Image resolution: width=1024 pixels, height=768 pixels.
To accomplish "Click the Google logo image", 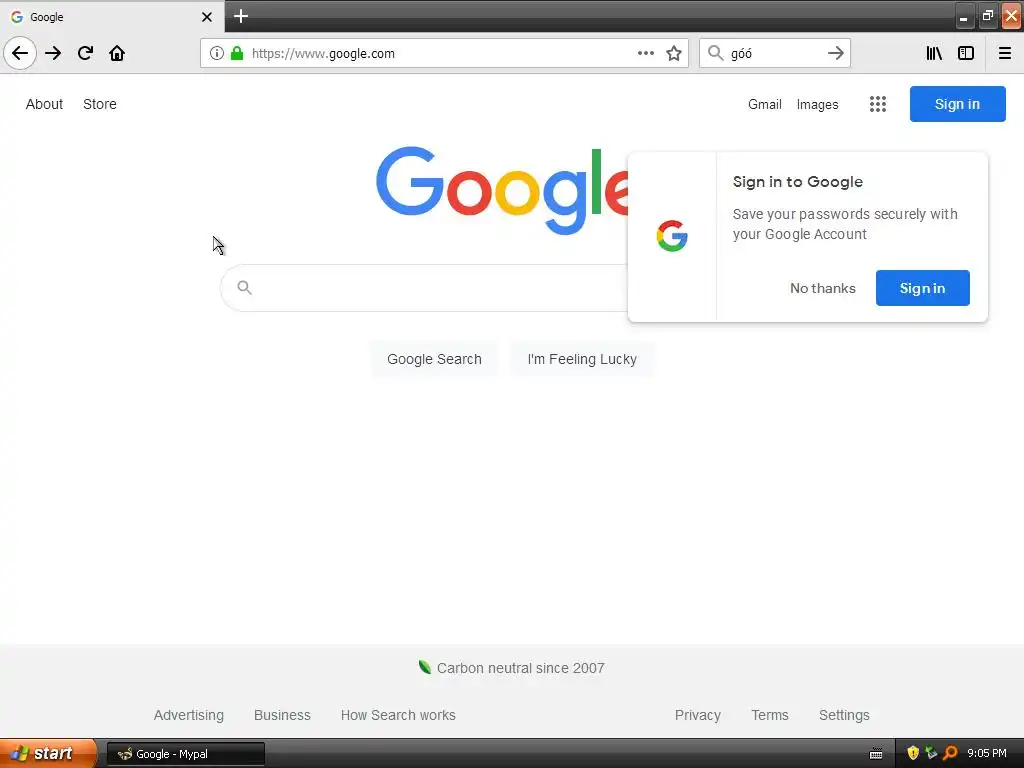I will (x=502, y=189).
